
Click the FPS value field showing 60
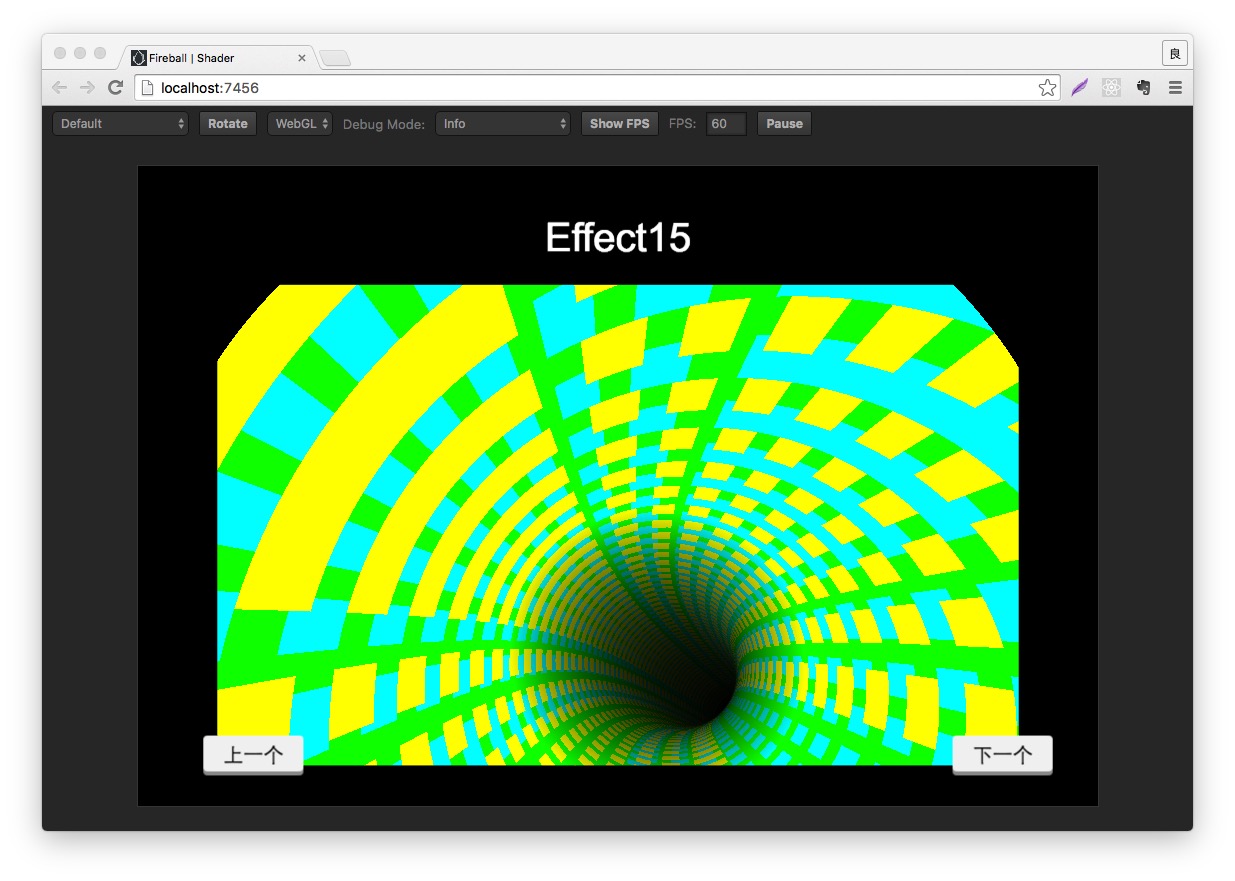click(x=726, y=124)
